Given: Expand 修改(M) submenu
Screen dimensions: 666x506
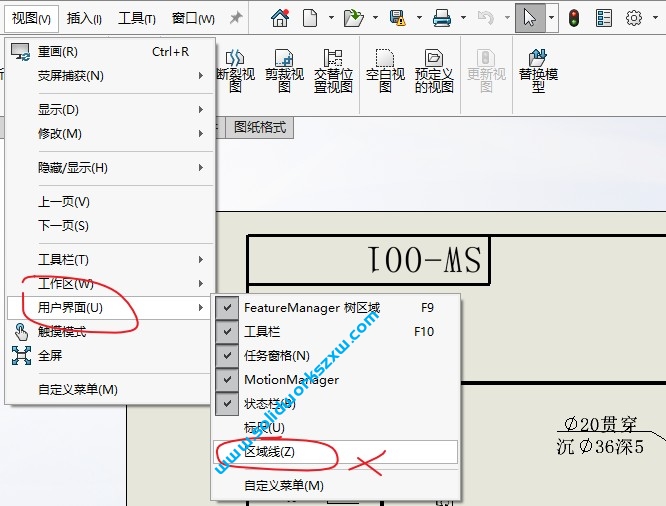Looking at the screenshot, I should [110, 133].
